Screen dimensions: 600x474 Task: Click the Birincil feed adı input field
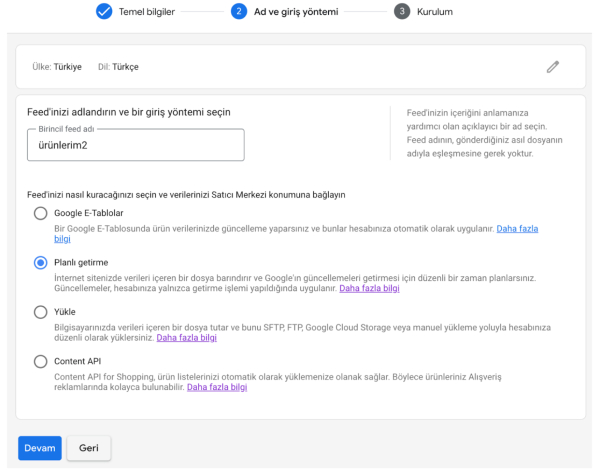(135, 146)
